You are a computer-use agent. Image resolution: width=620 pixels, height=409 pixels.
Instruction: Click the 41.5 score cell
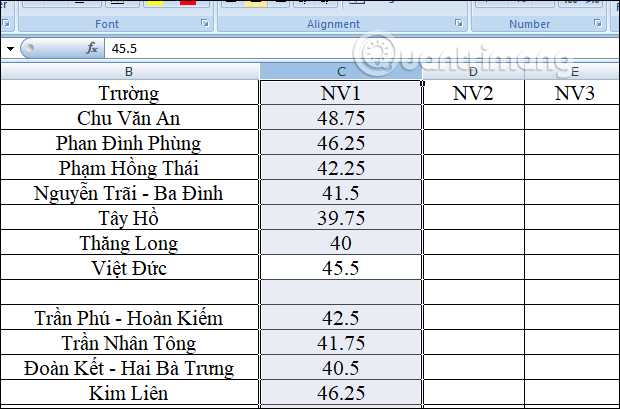point(341,193)
